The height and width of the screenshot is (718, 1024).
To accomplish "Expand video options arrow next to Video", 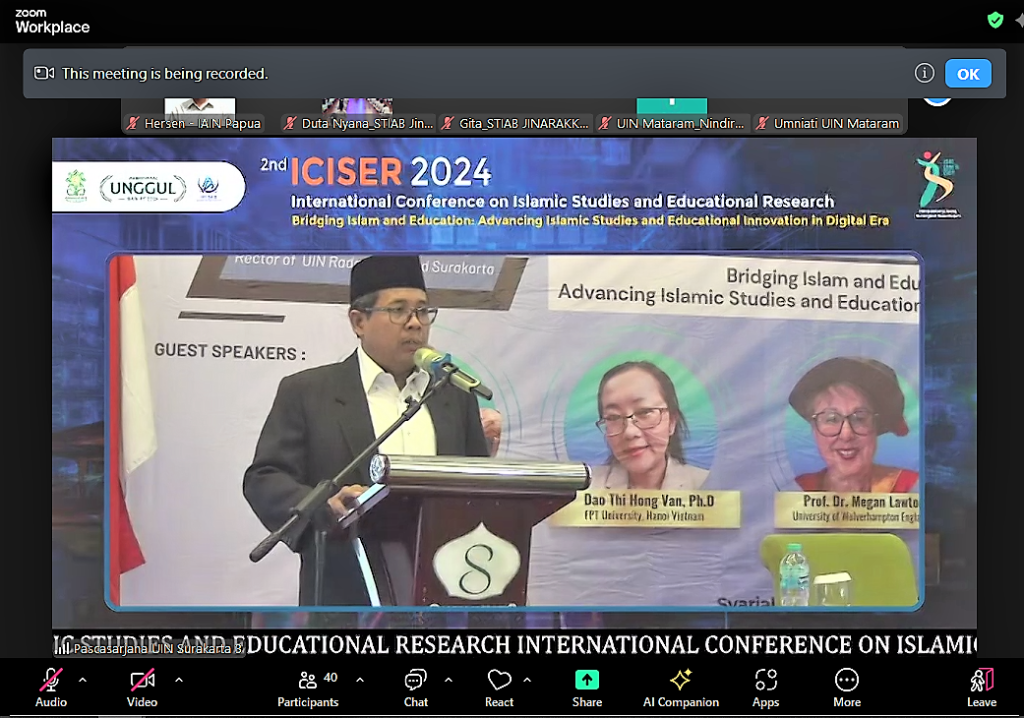I will tap(179, 680).
